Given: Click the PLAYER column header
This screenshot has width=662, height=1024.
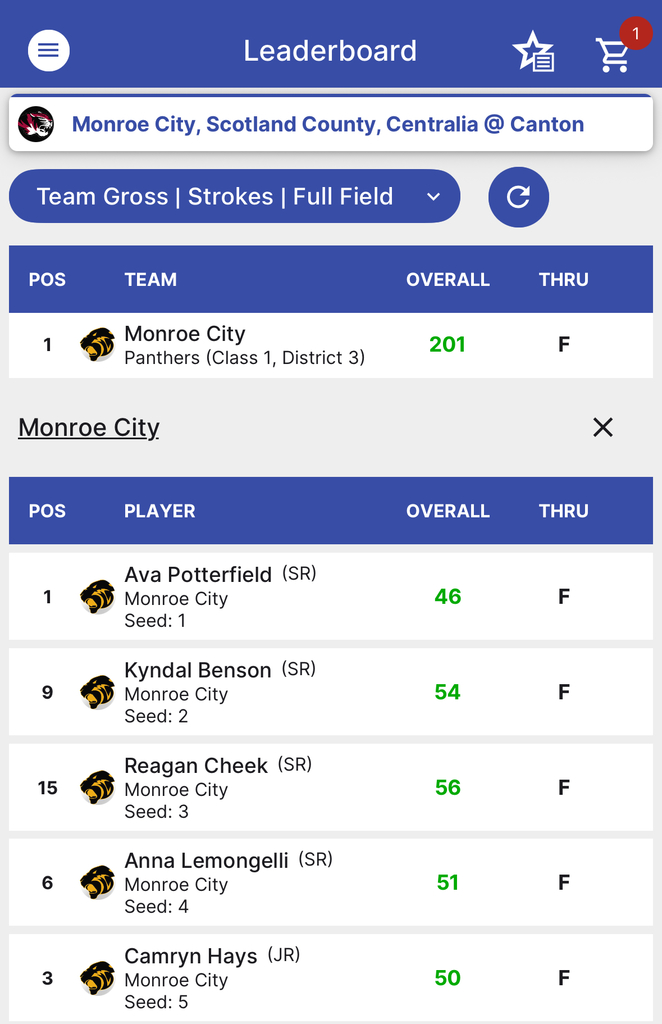Looking at the screenshot, I should pos(160,511).
